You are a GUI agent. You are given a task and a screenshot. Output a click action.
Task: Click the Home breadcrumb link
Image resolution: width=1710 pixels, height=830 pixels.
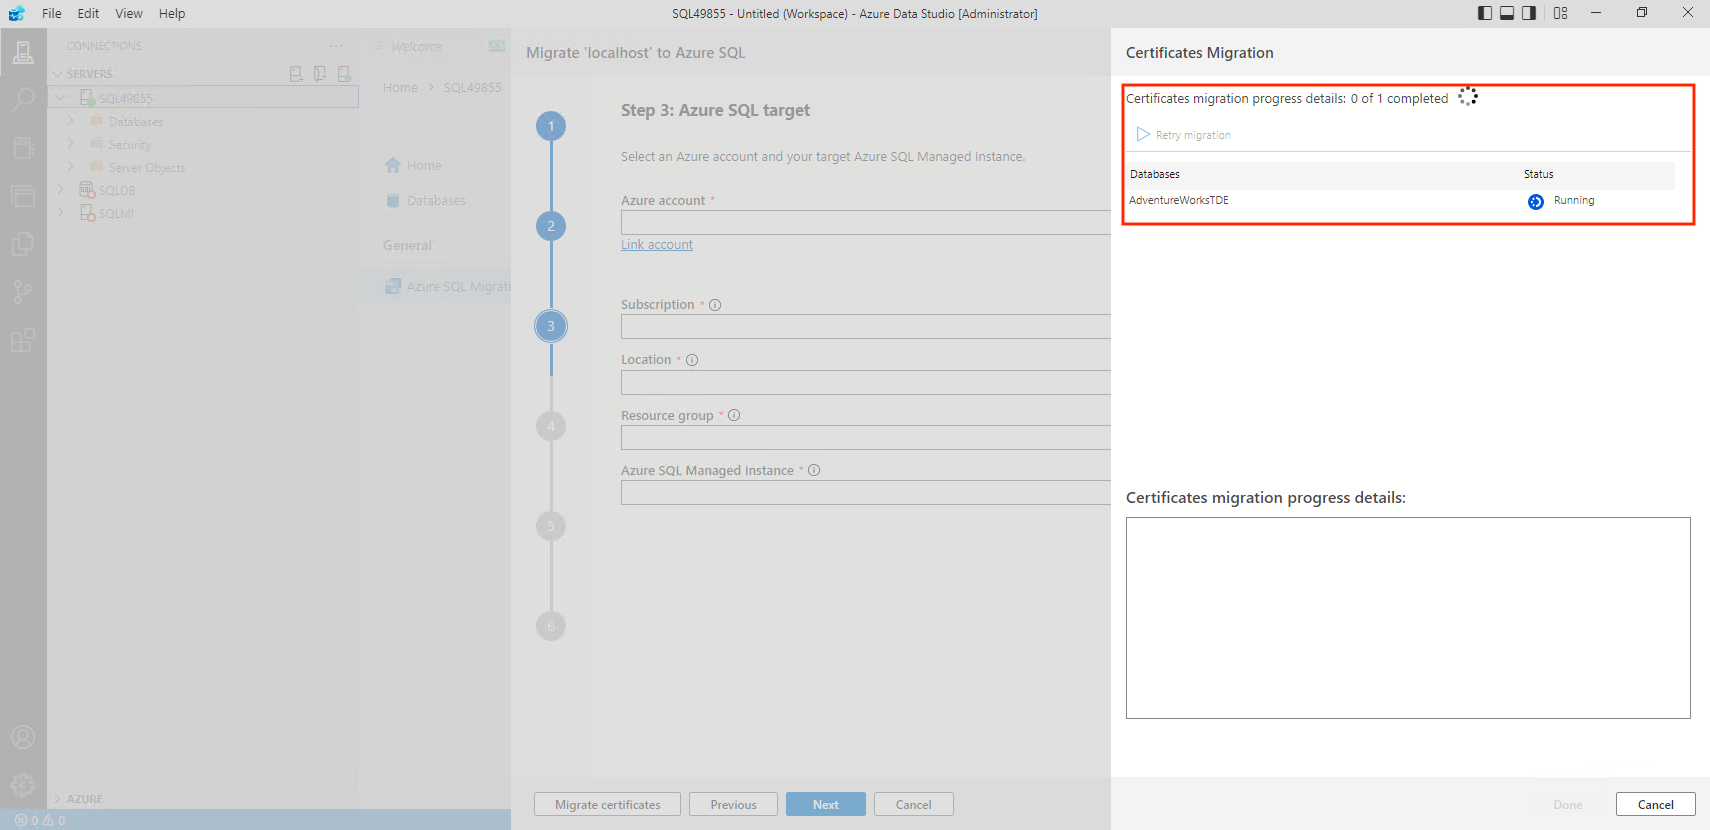(x=400, y=88)
